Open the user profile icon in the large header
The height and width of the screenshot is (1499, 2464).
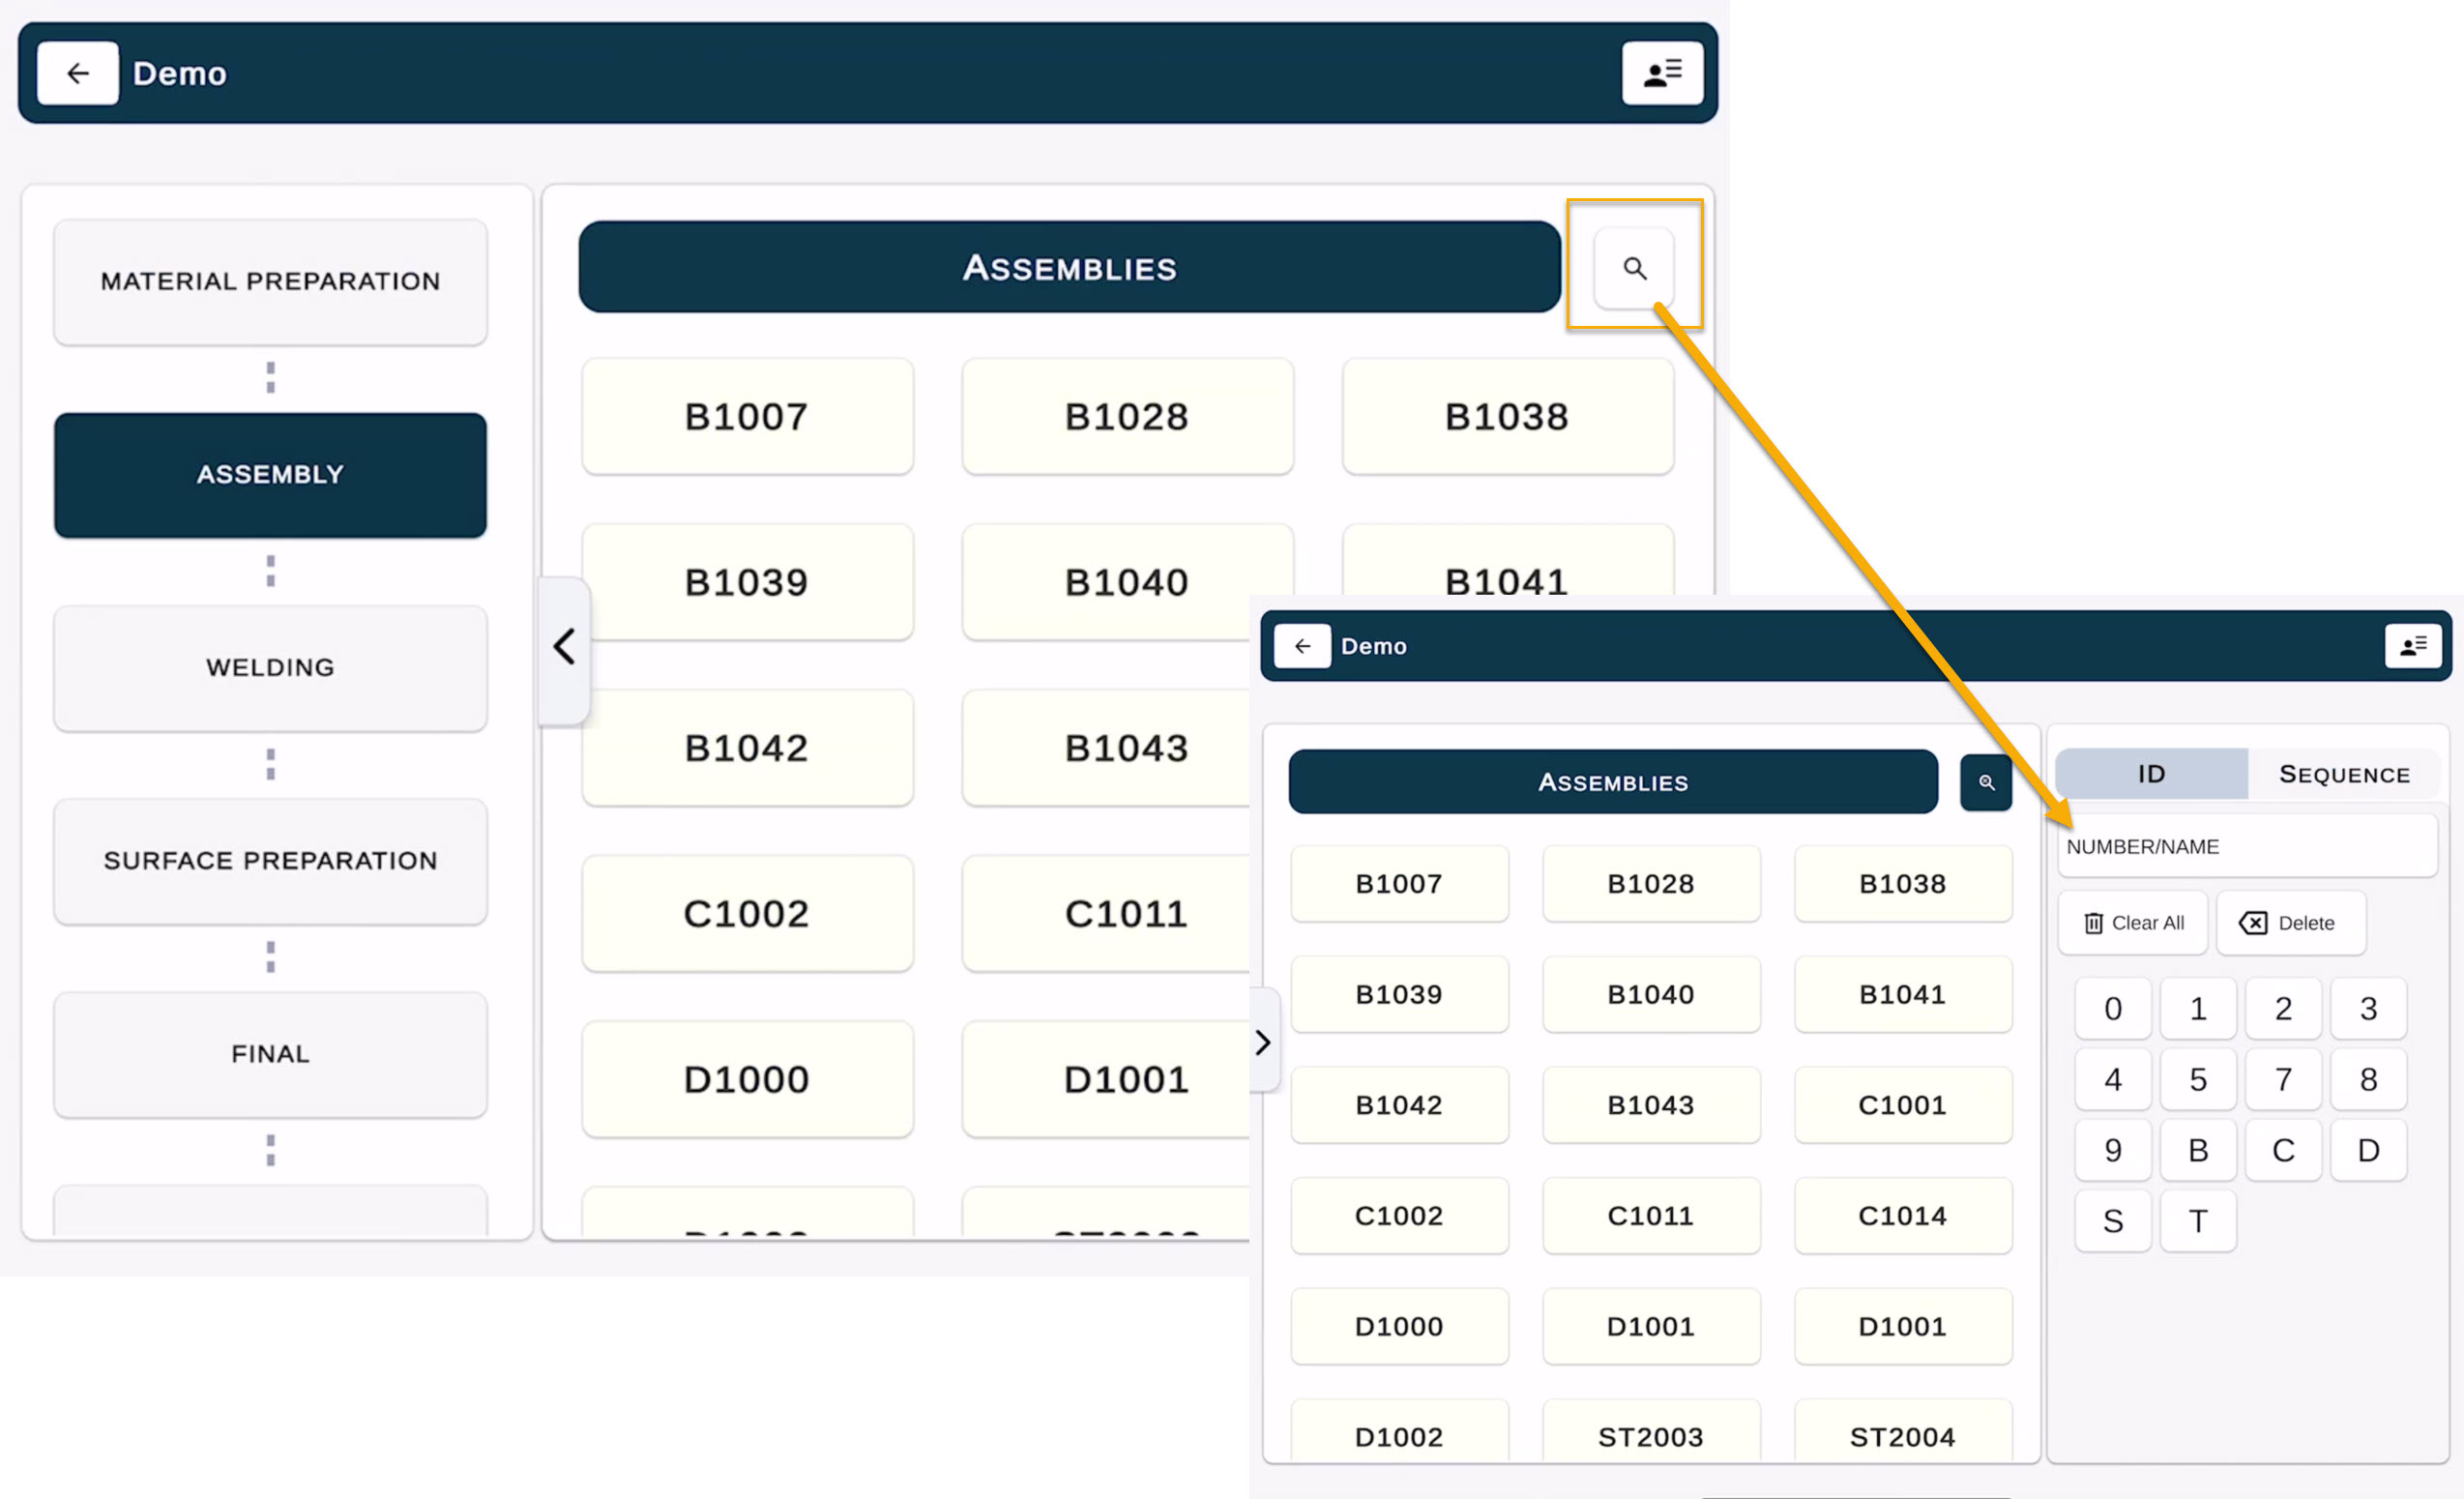tap(1661, 73)
